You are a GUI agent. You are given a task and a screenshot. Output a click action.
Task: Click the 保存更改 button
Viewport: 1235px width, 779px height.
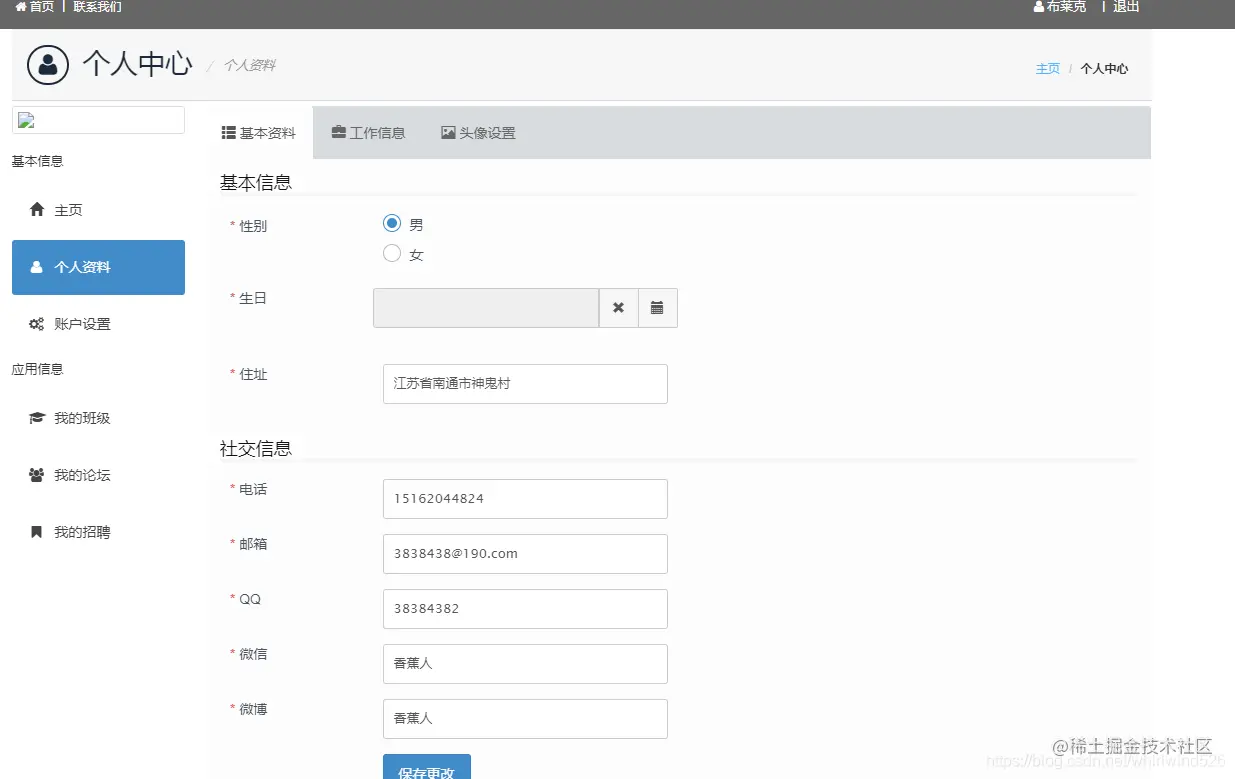[427, 768]
